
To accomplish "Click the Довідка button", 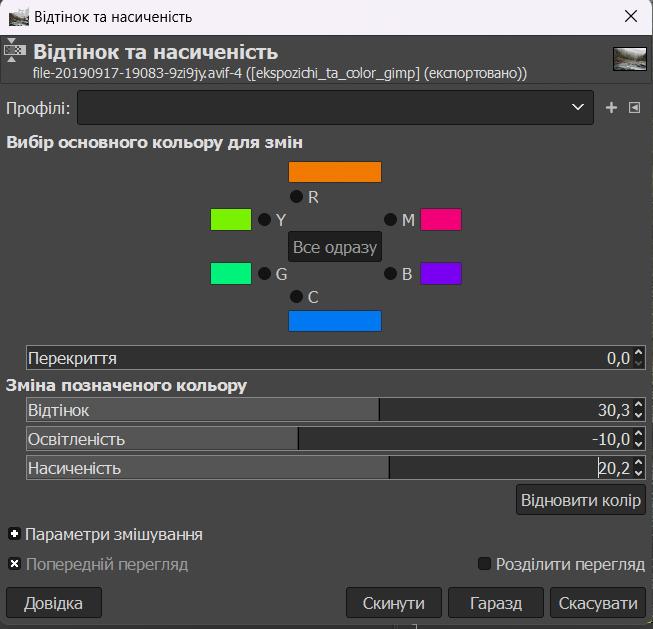I will click(x=54, y=603).
